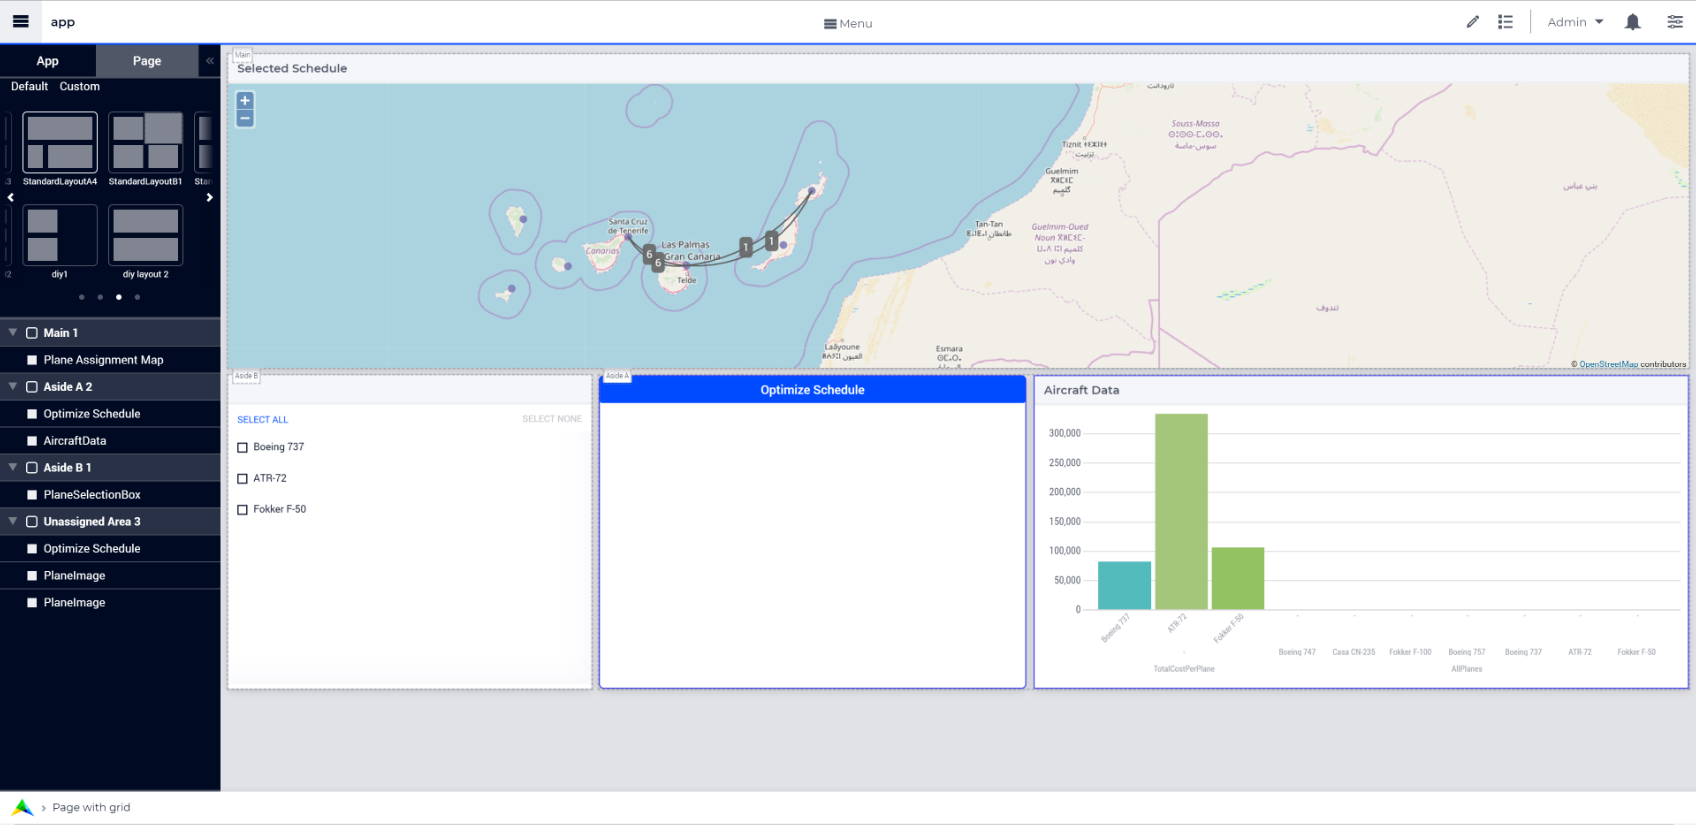The height and width of the screenshot is (825, 1696).
Task: Open the center Menu icon button
Action: pyautogui.click(x=848, y=23)
